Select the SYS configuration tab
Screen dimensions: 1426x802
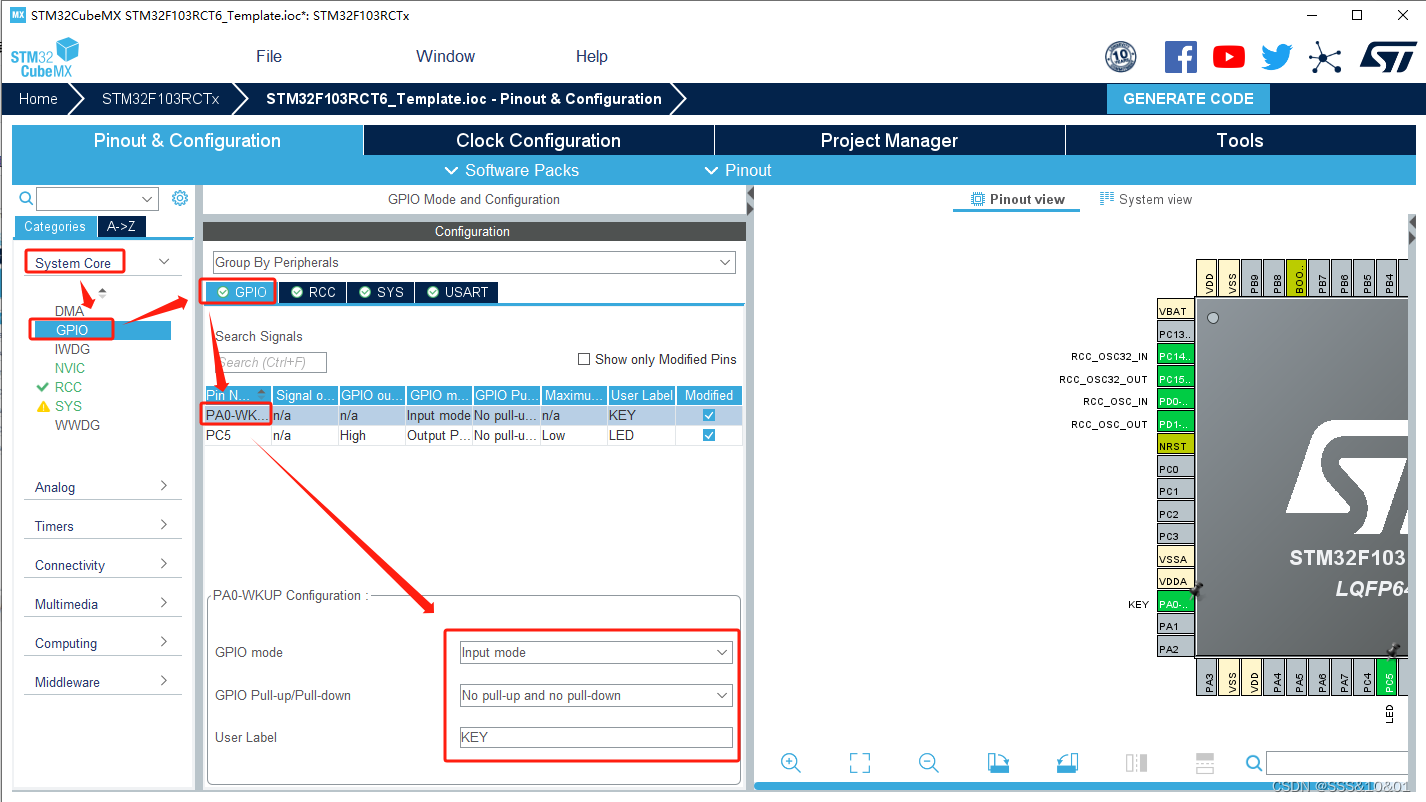click(x=381, y=292)
